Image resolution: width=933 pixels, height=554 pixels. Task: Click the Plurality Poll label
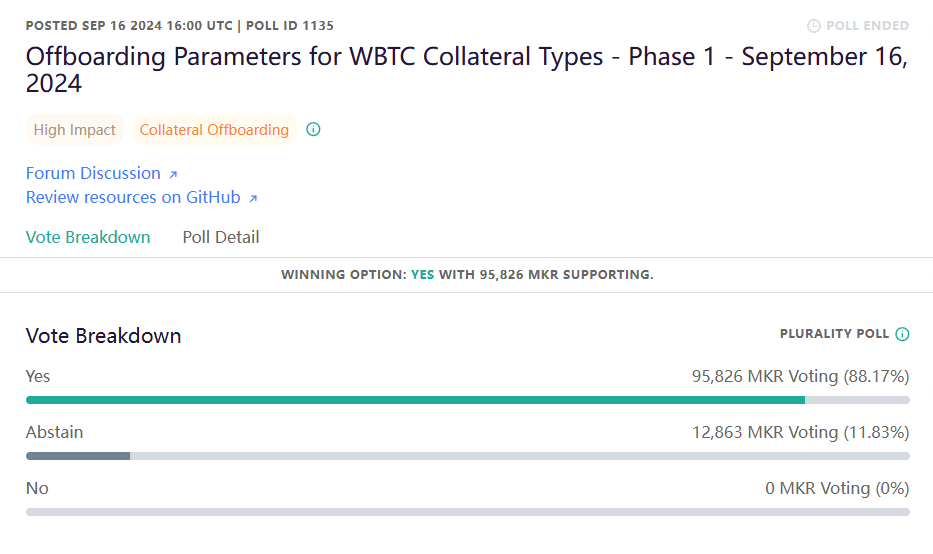pos(834,334)
